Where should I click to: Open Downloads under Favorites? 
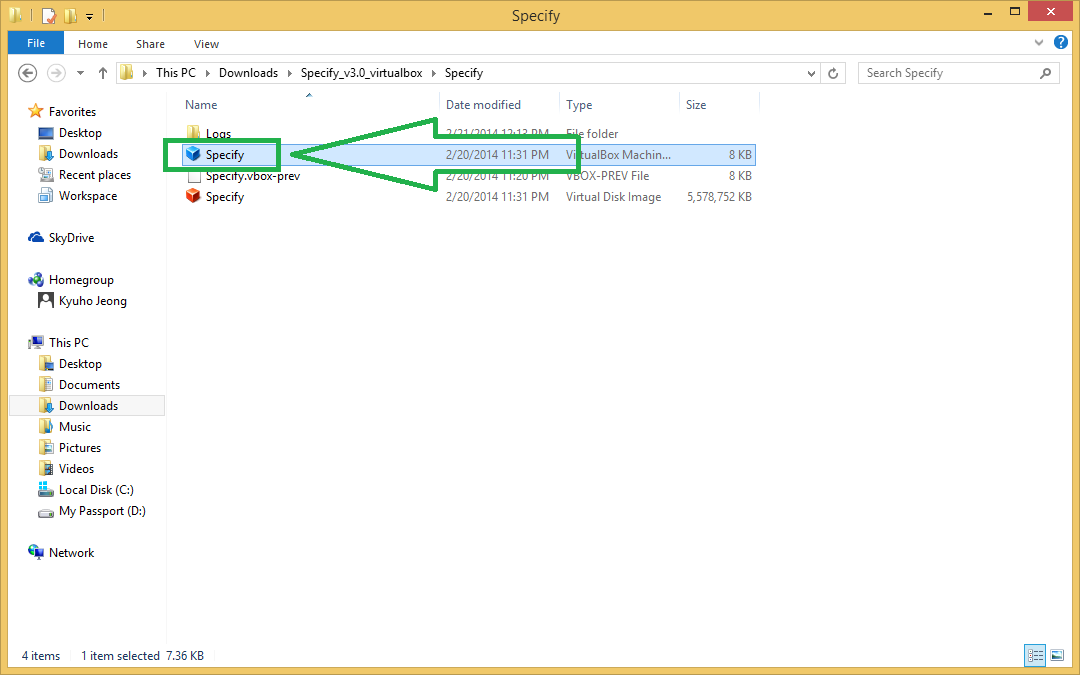pyautogui.click(x=88, y=154)
